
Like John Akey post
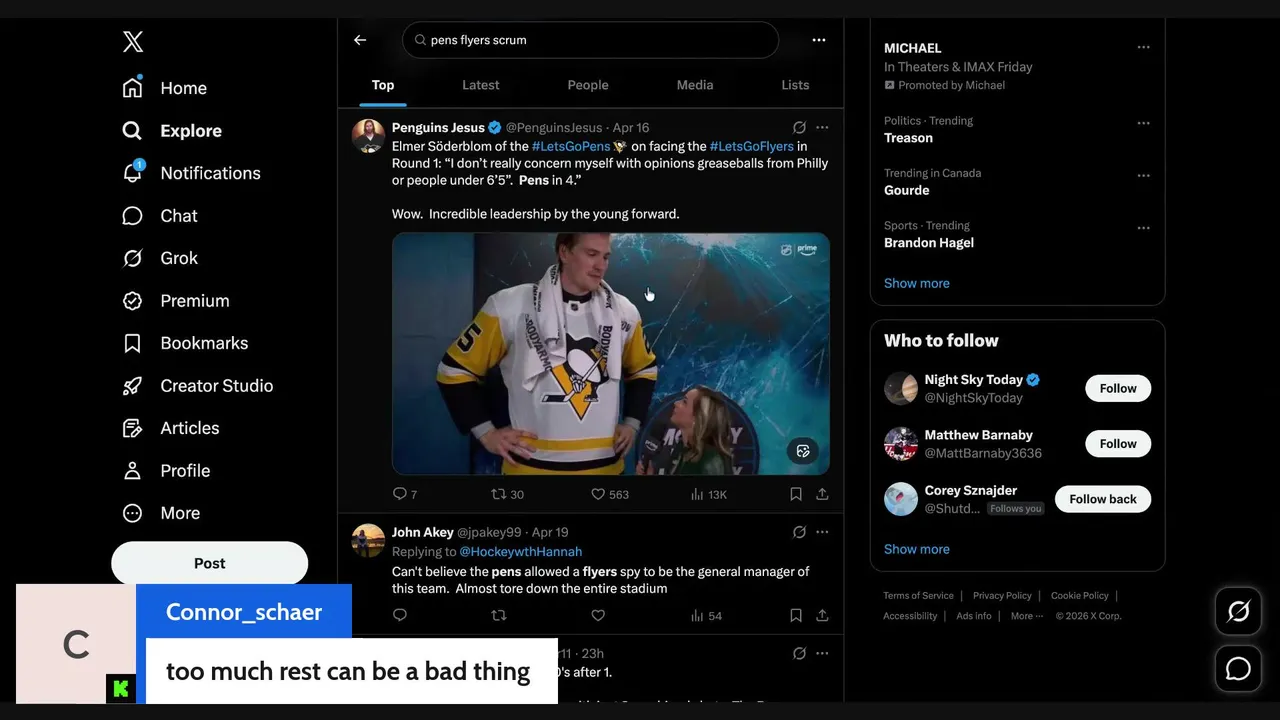(598, 616)
